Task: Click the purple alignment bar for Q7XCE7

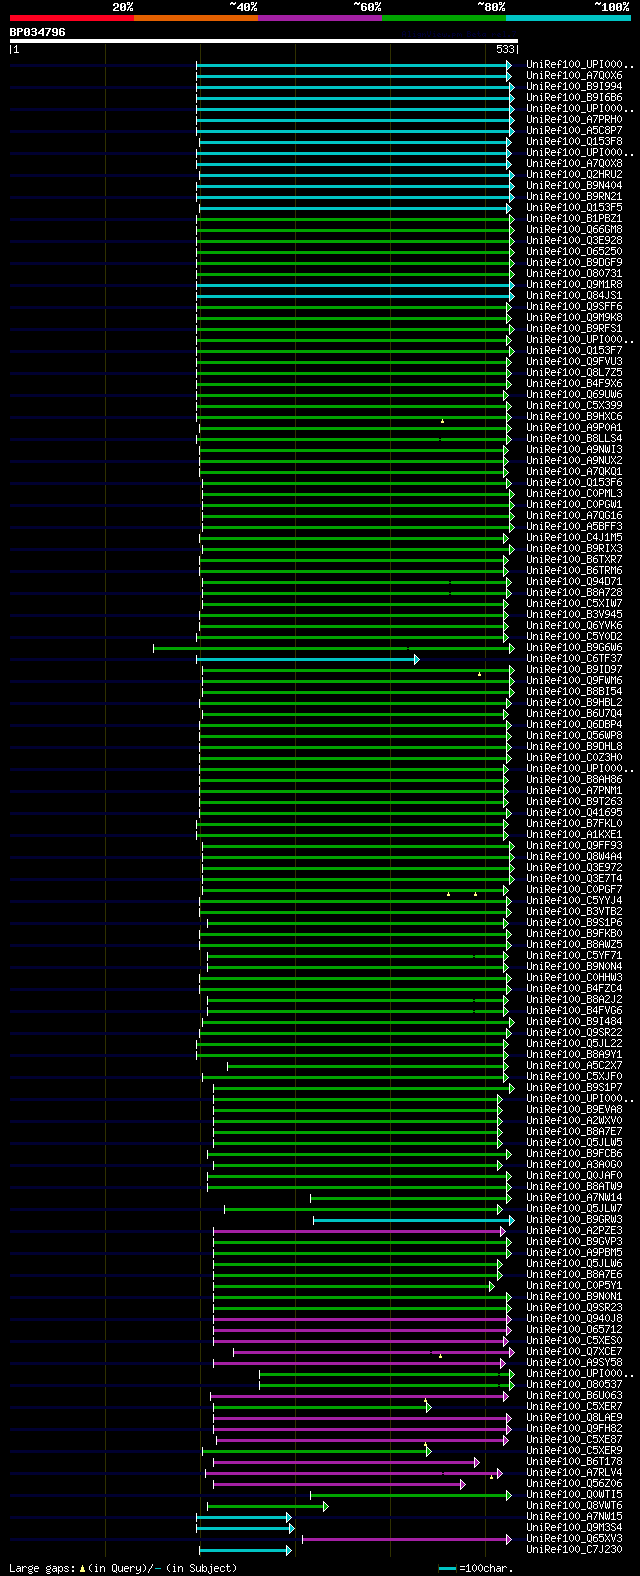Action: click(374, 1352)
